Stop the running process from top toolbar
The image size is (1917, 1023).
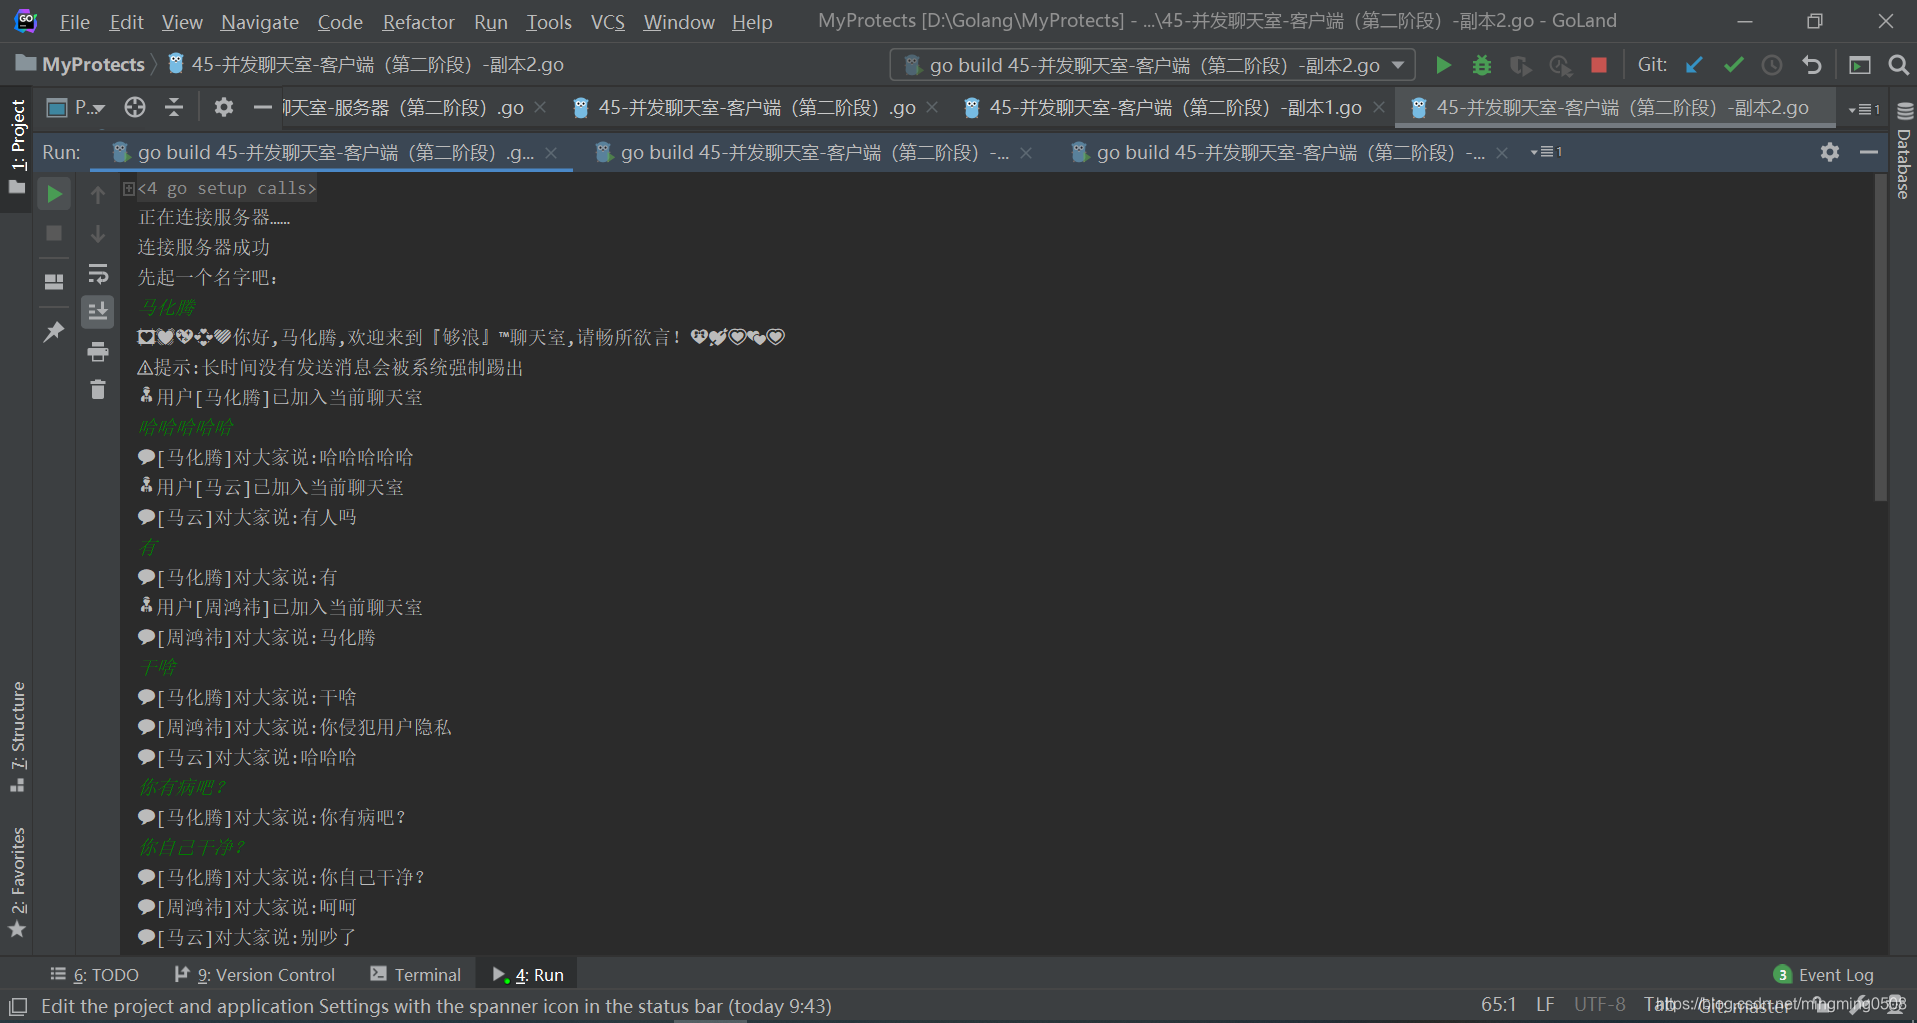point(1599,65)
